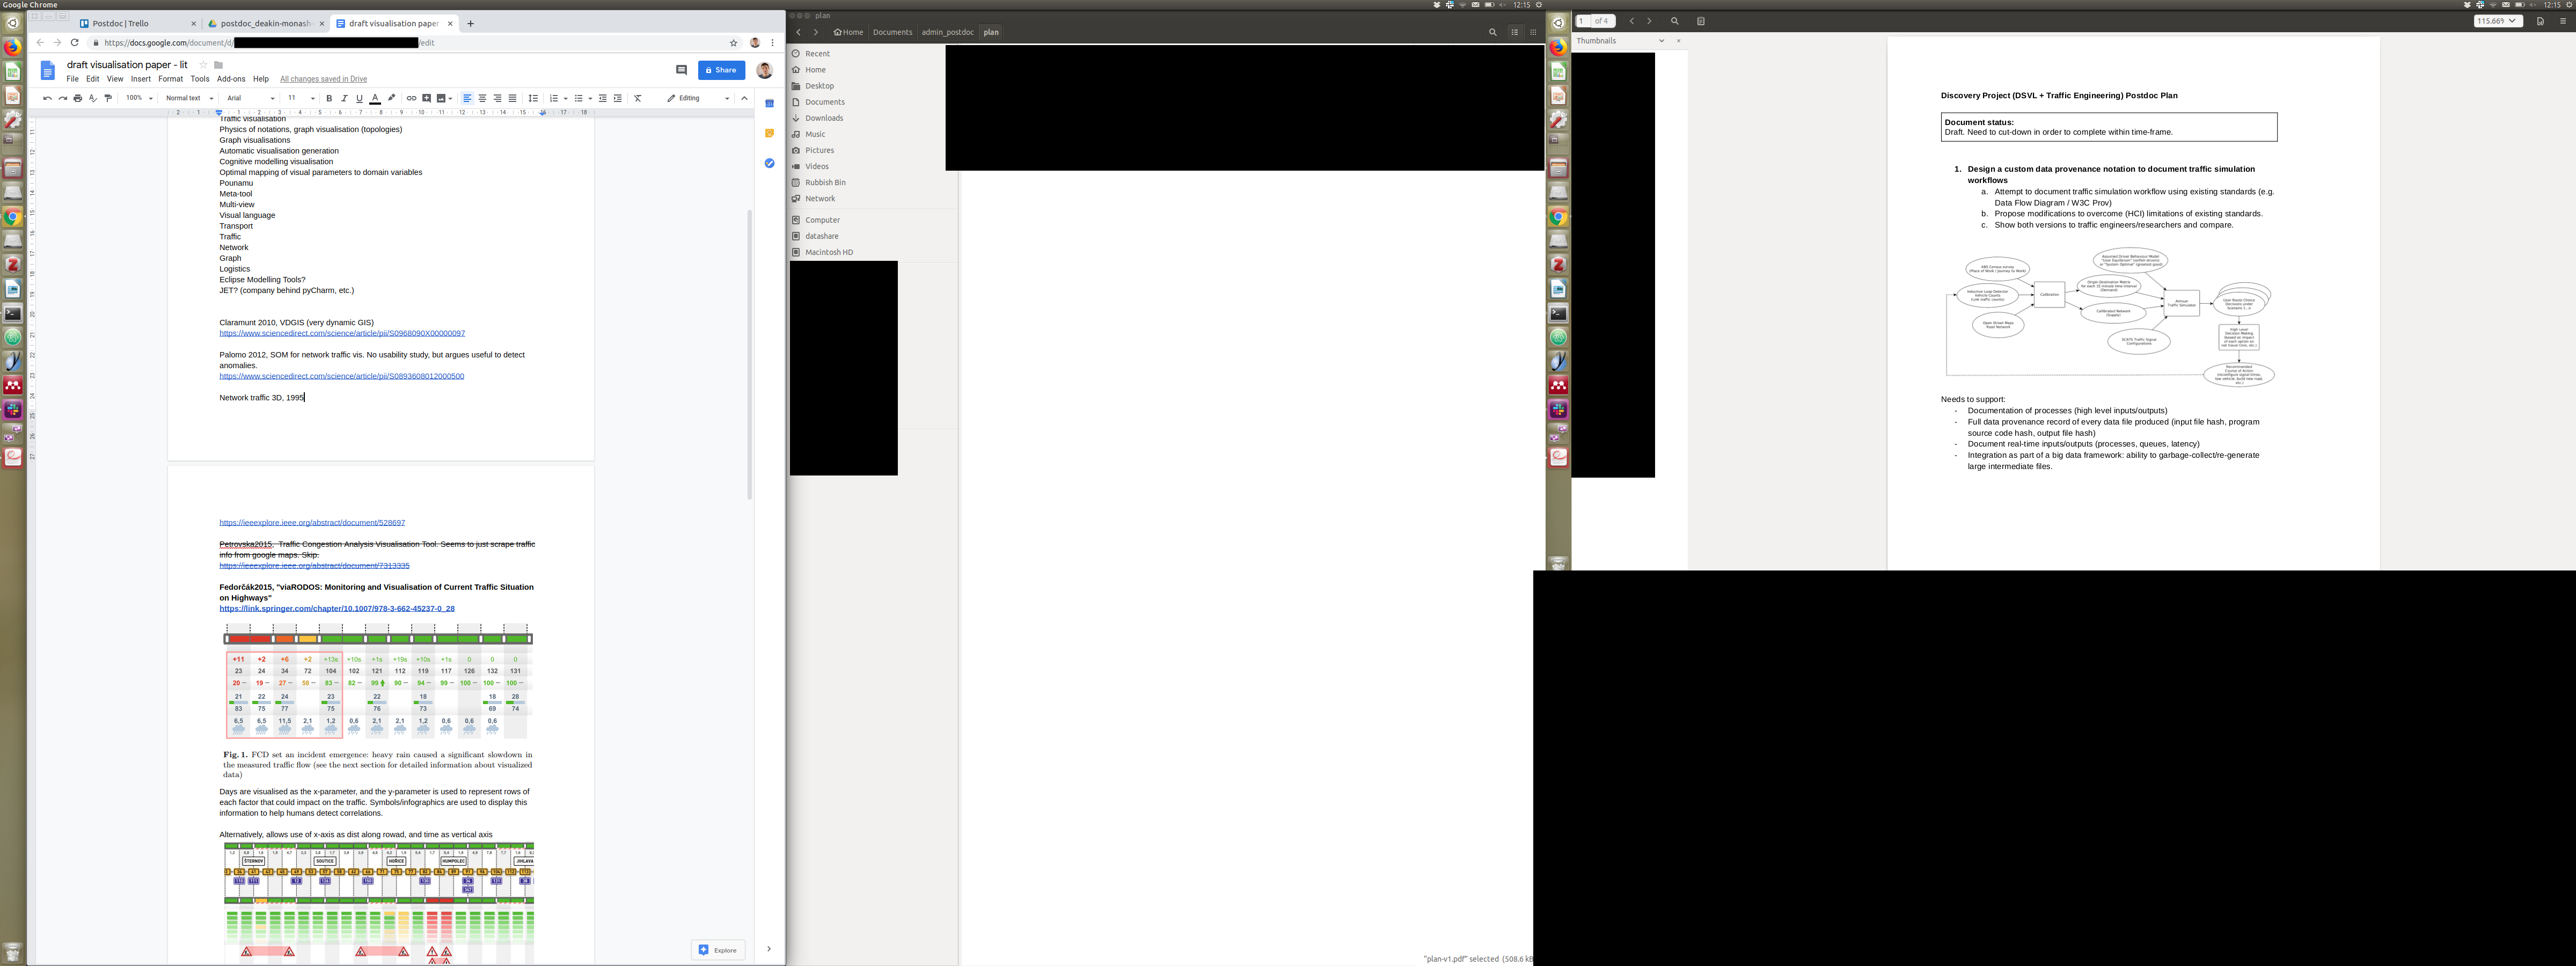Click the add comment toolbar icon
The image size is (2576, 966).
click(426, 98)
